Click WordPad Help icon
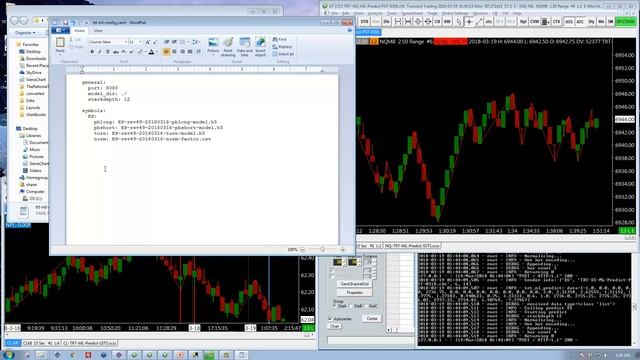 (349, 30)
